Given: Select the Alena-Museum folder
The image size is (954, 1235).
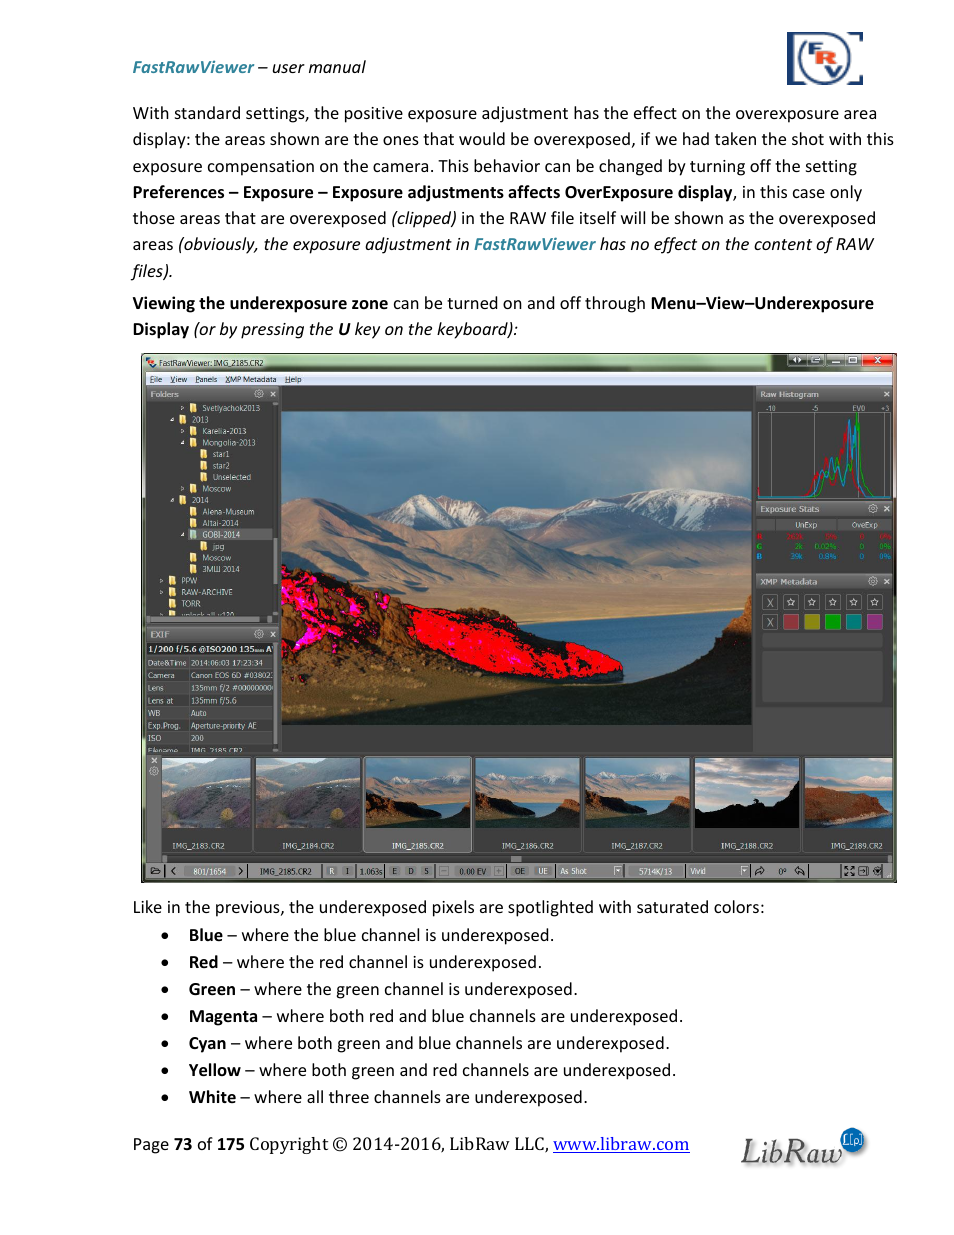Looking at the screenshot, I should click(x=228, y=511).
